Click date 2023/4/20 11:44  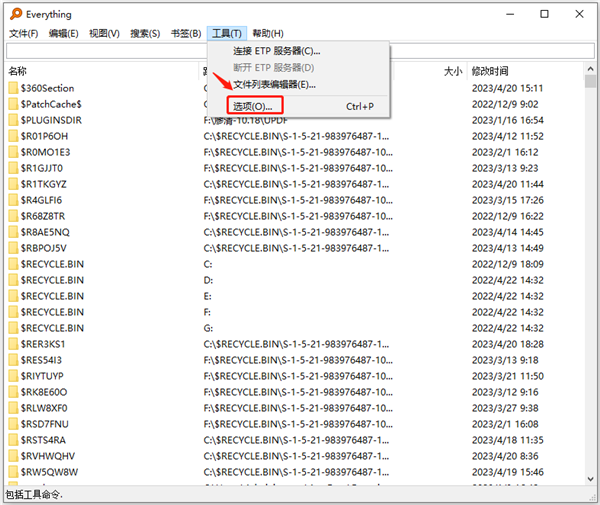[x=507, y=184]
